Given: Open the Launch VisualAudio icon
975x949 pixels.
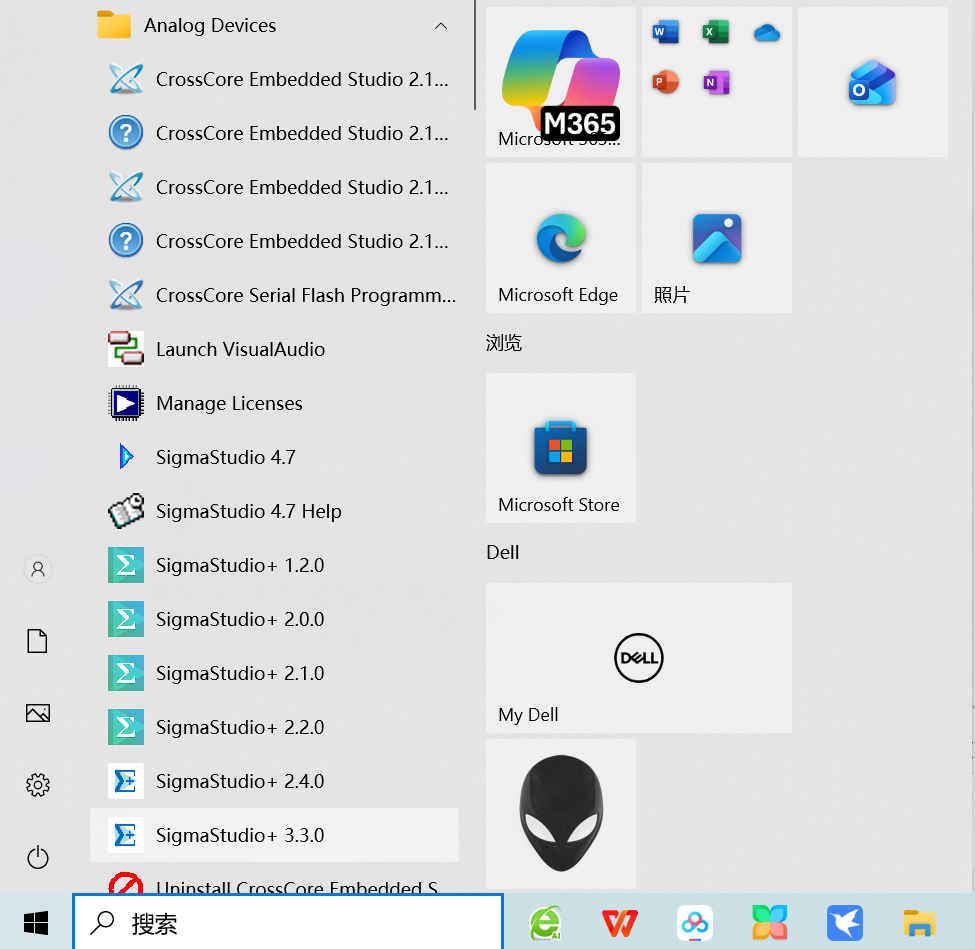Looking at the screenshot, I should 126,349.
